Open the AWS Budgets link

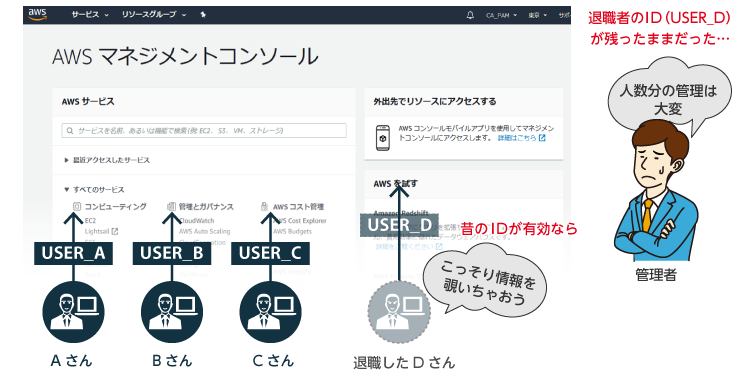[292, 231]
